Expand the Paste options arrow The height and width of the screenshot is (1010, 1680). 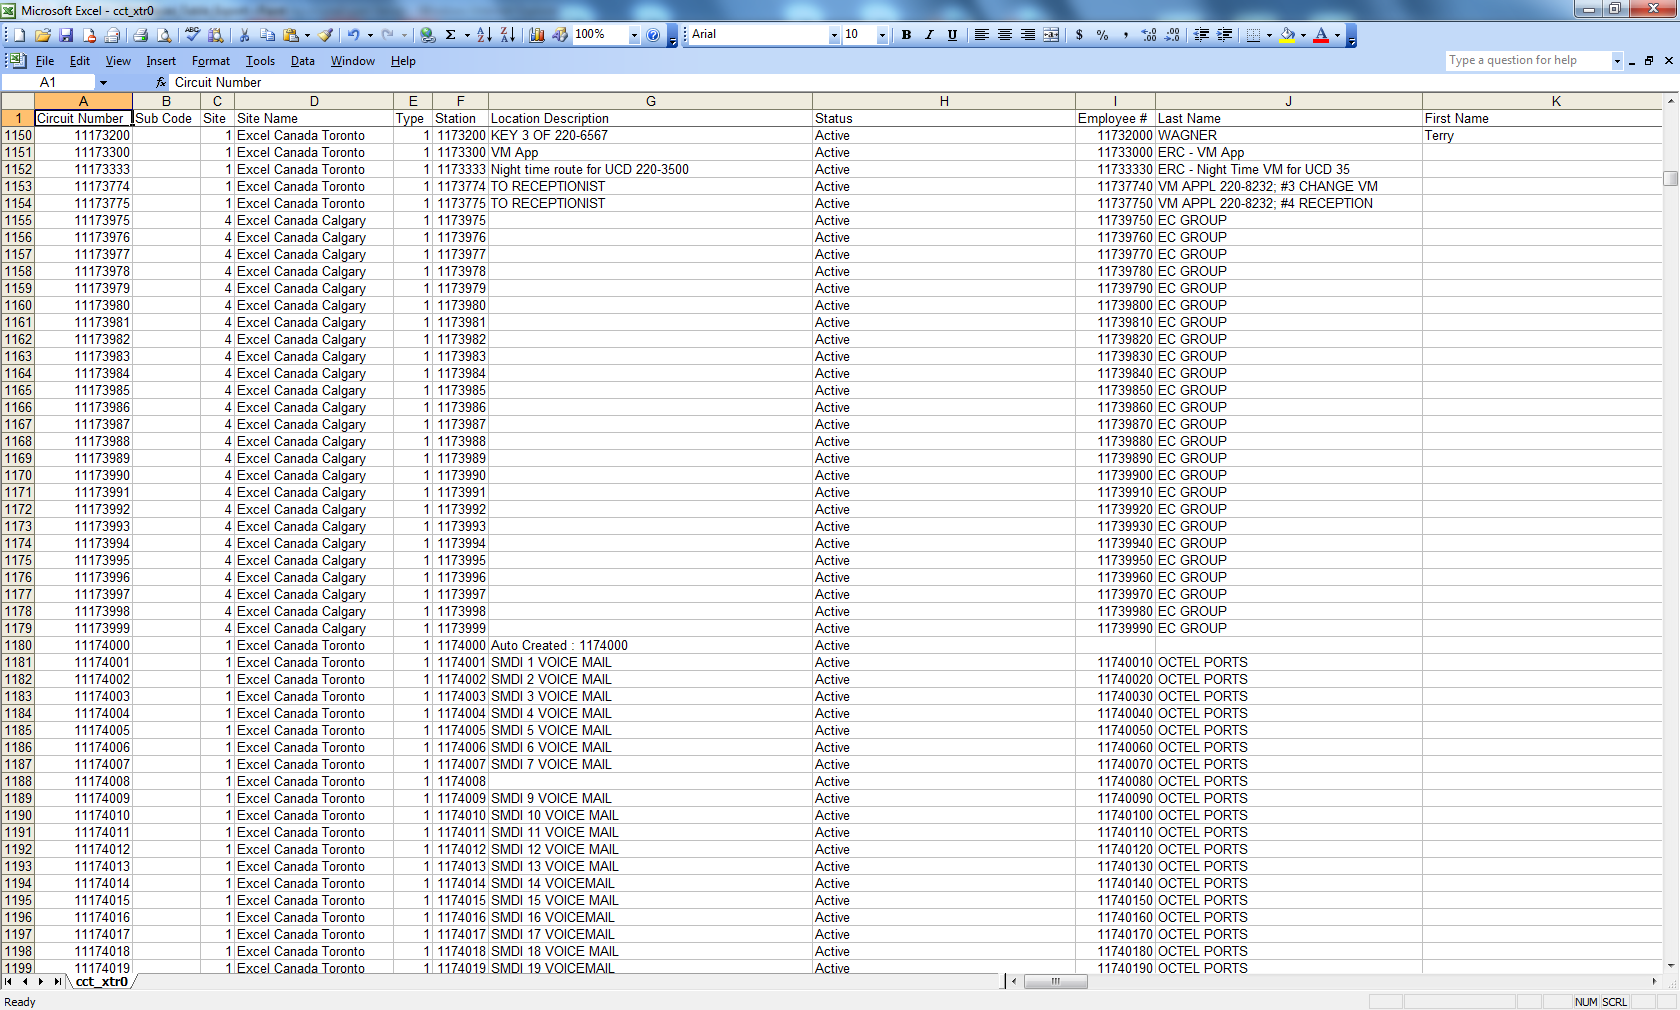307,35
